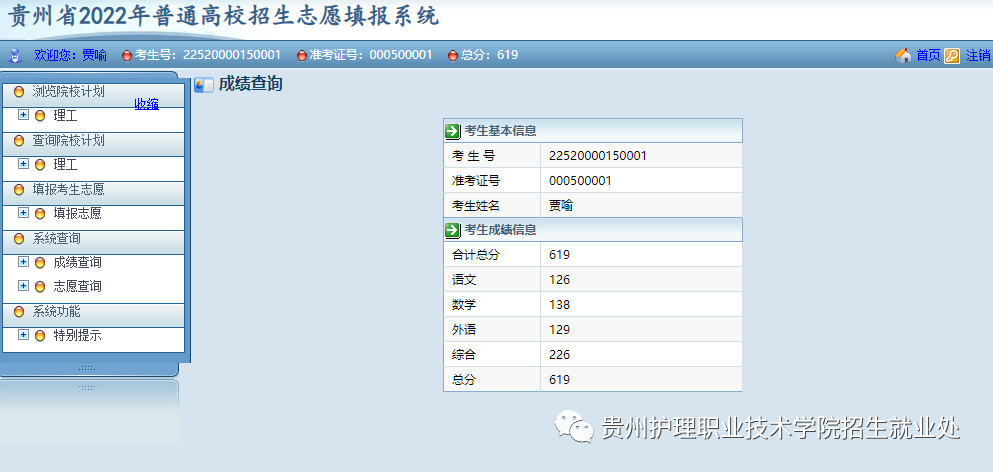Image resolution: width=993 pixels, height=472 pixels.
Task: Expand the 填报志愿 tree node
Action: click(x=24, y=213)
